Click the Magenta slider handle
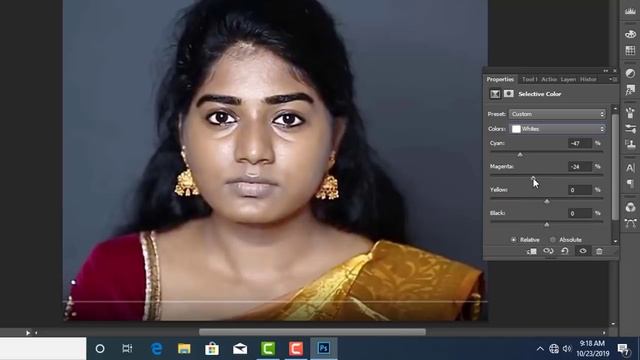Screen dimensions: 640x360 click(x=533, y=178)
